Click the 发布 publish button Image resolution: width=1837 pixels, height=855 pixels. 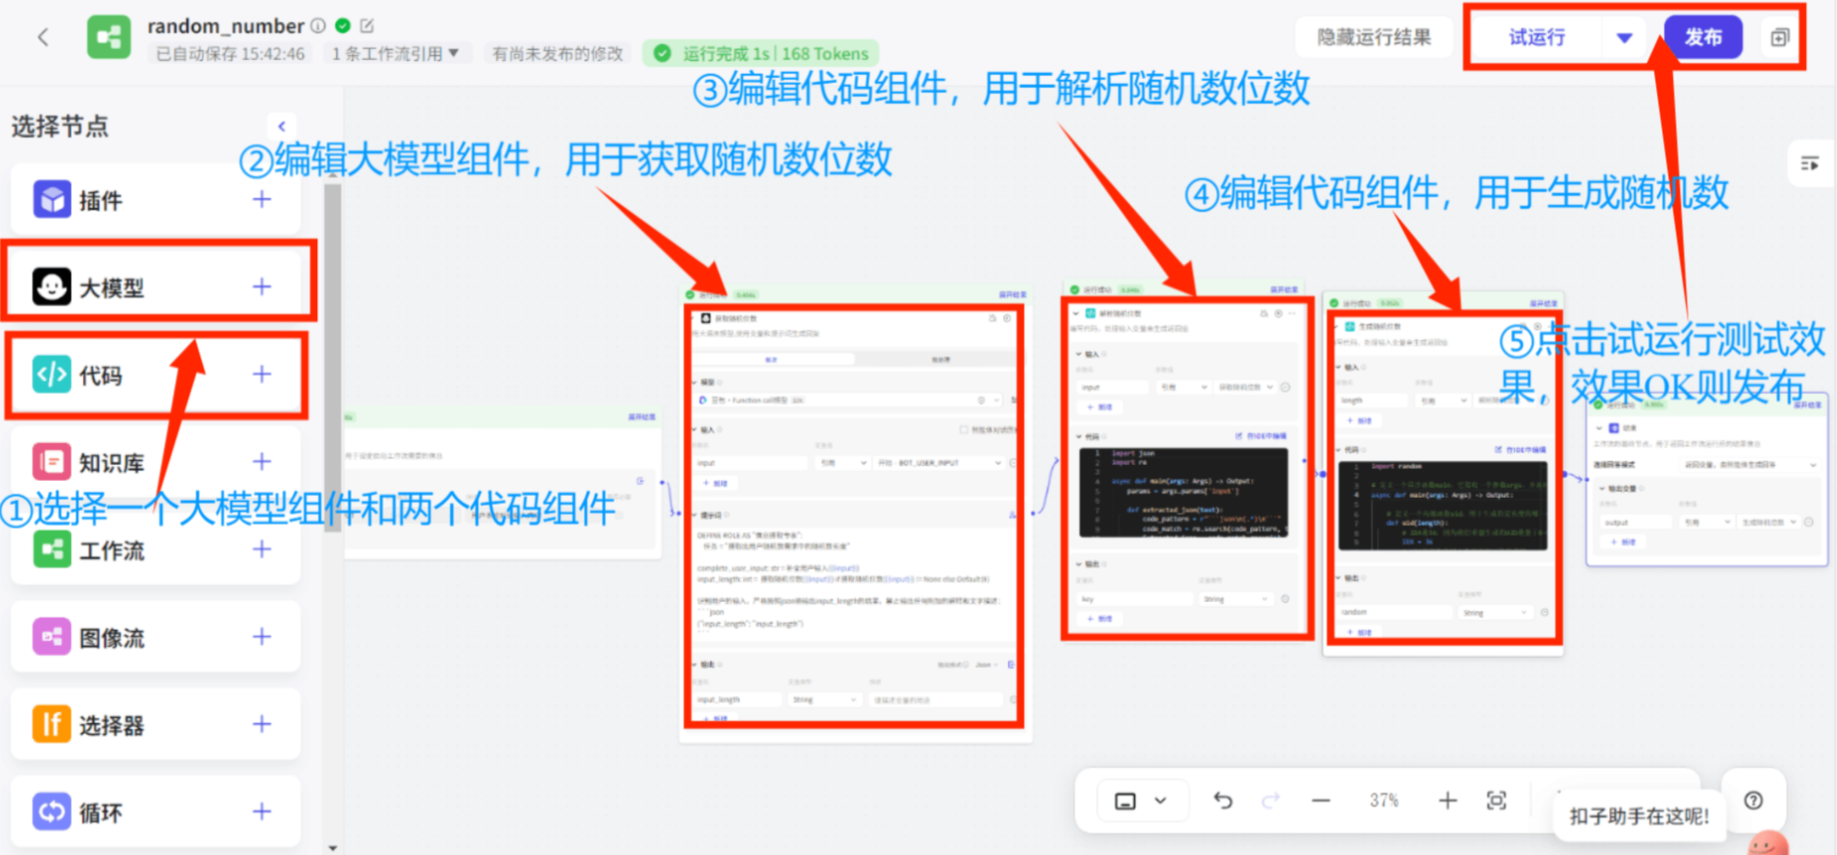coord(1703,38)
